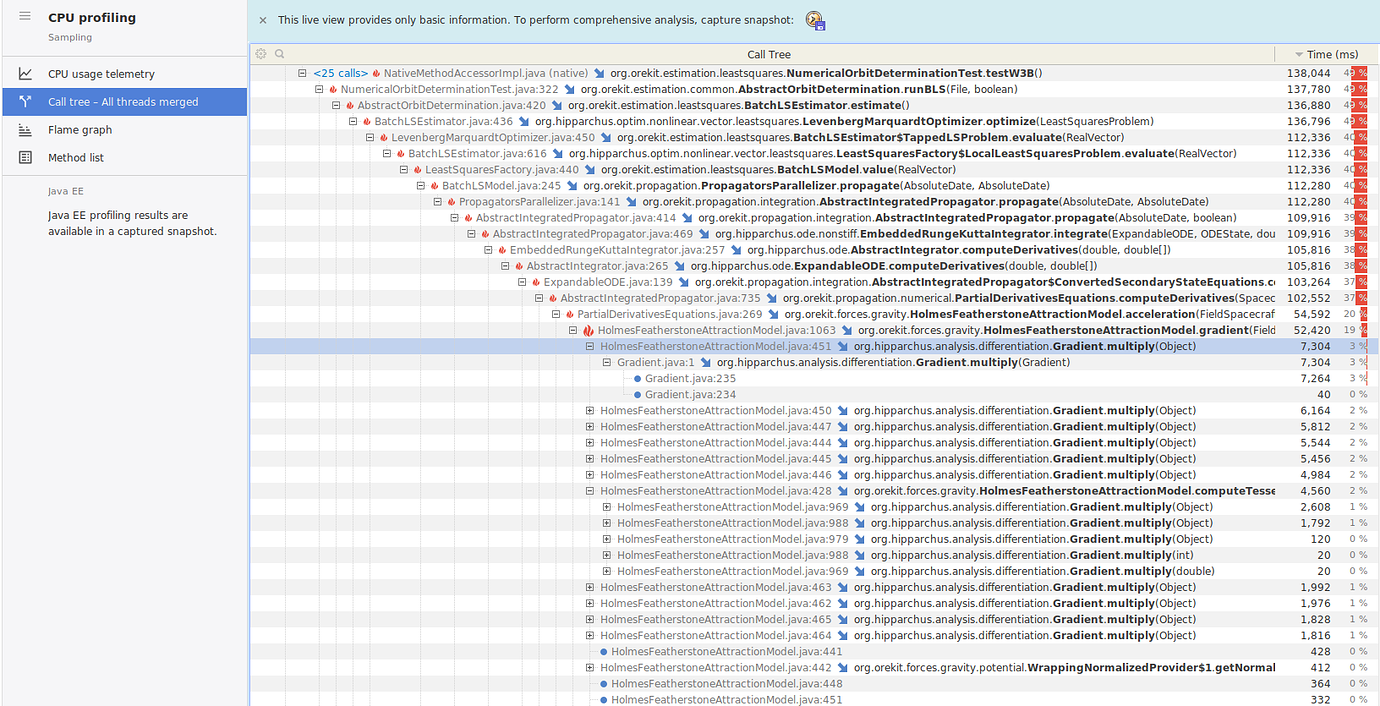Click the chart icon next to CPU usage telemetry
The height and width of the screenshot is (706, 1380).
tap(26, 73)
